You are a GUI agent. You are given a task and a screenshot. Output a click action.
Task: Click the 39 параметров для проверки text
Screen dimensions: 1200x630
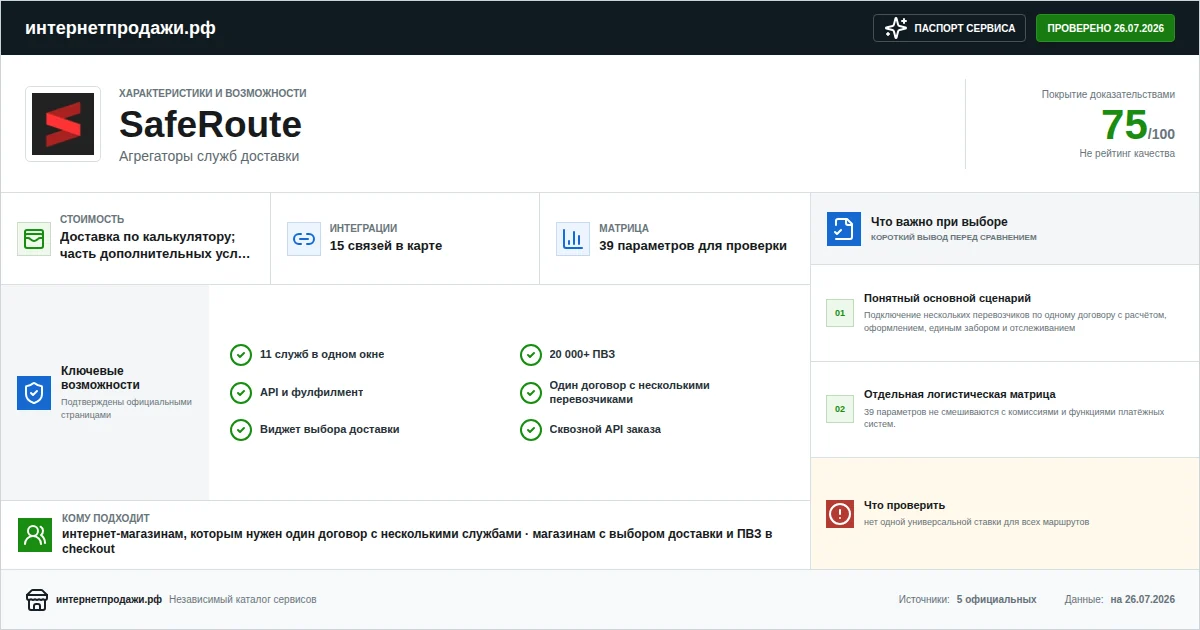pyautogui.click(x=693, y=246)
